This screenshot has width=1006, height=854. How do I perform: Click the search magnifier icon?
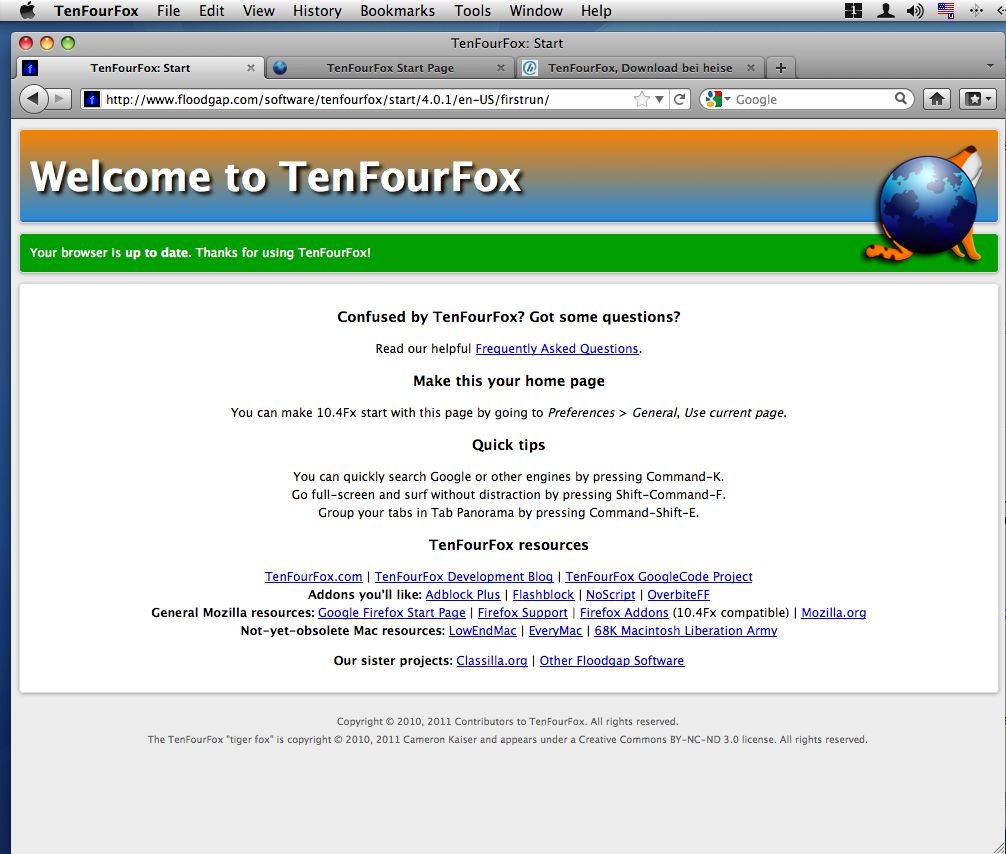click(901, 99)
